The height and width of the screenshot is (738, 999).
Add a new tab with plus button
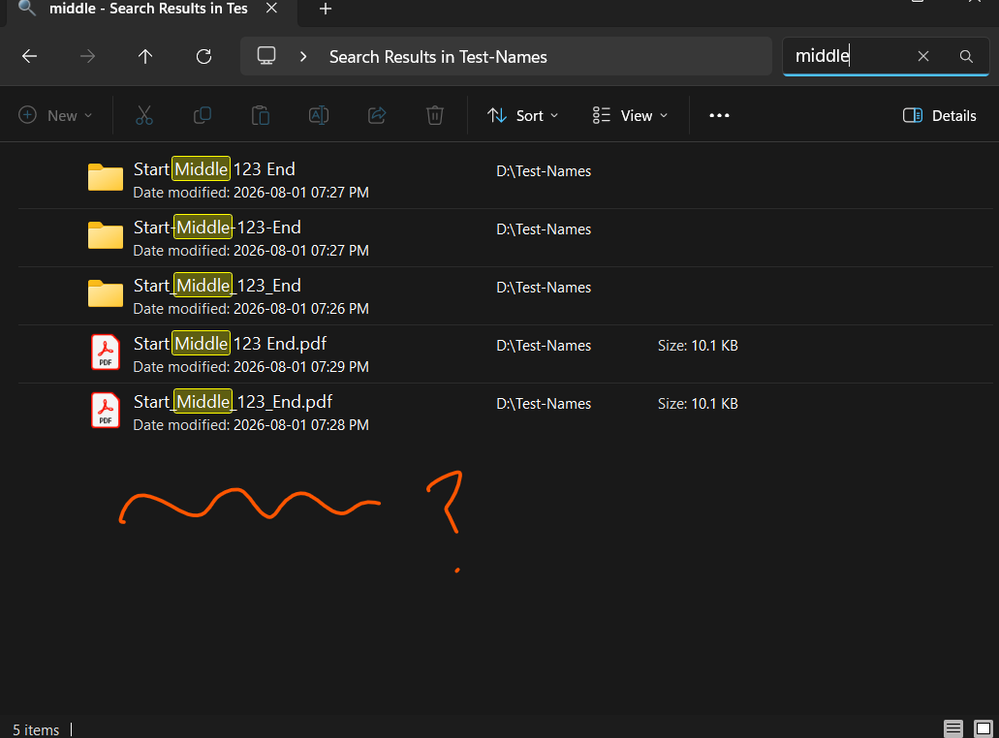click(x=326, y=9)
